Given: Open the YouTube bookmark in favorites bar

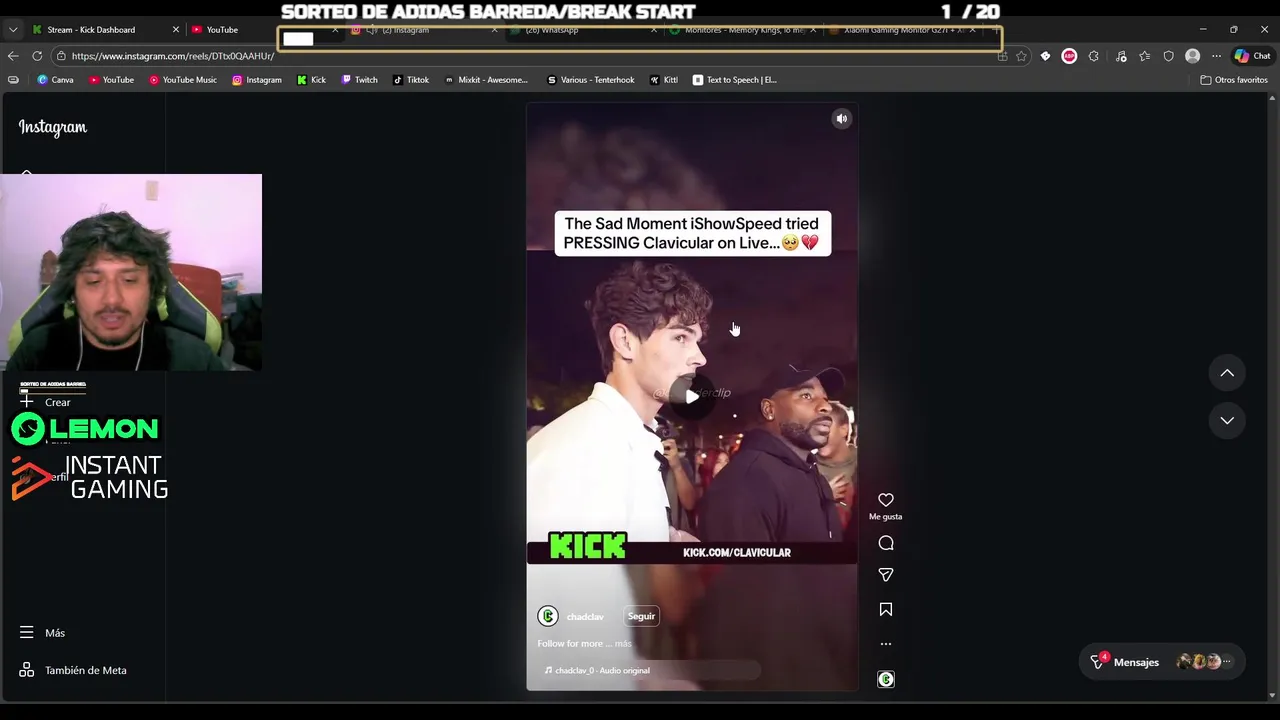Looking at the screenshot, I should (111, 80).
